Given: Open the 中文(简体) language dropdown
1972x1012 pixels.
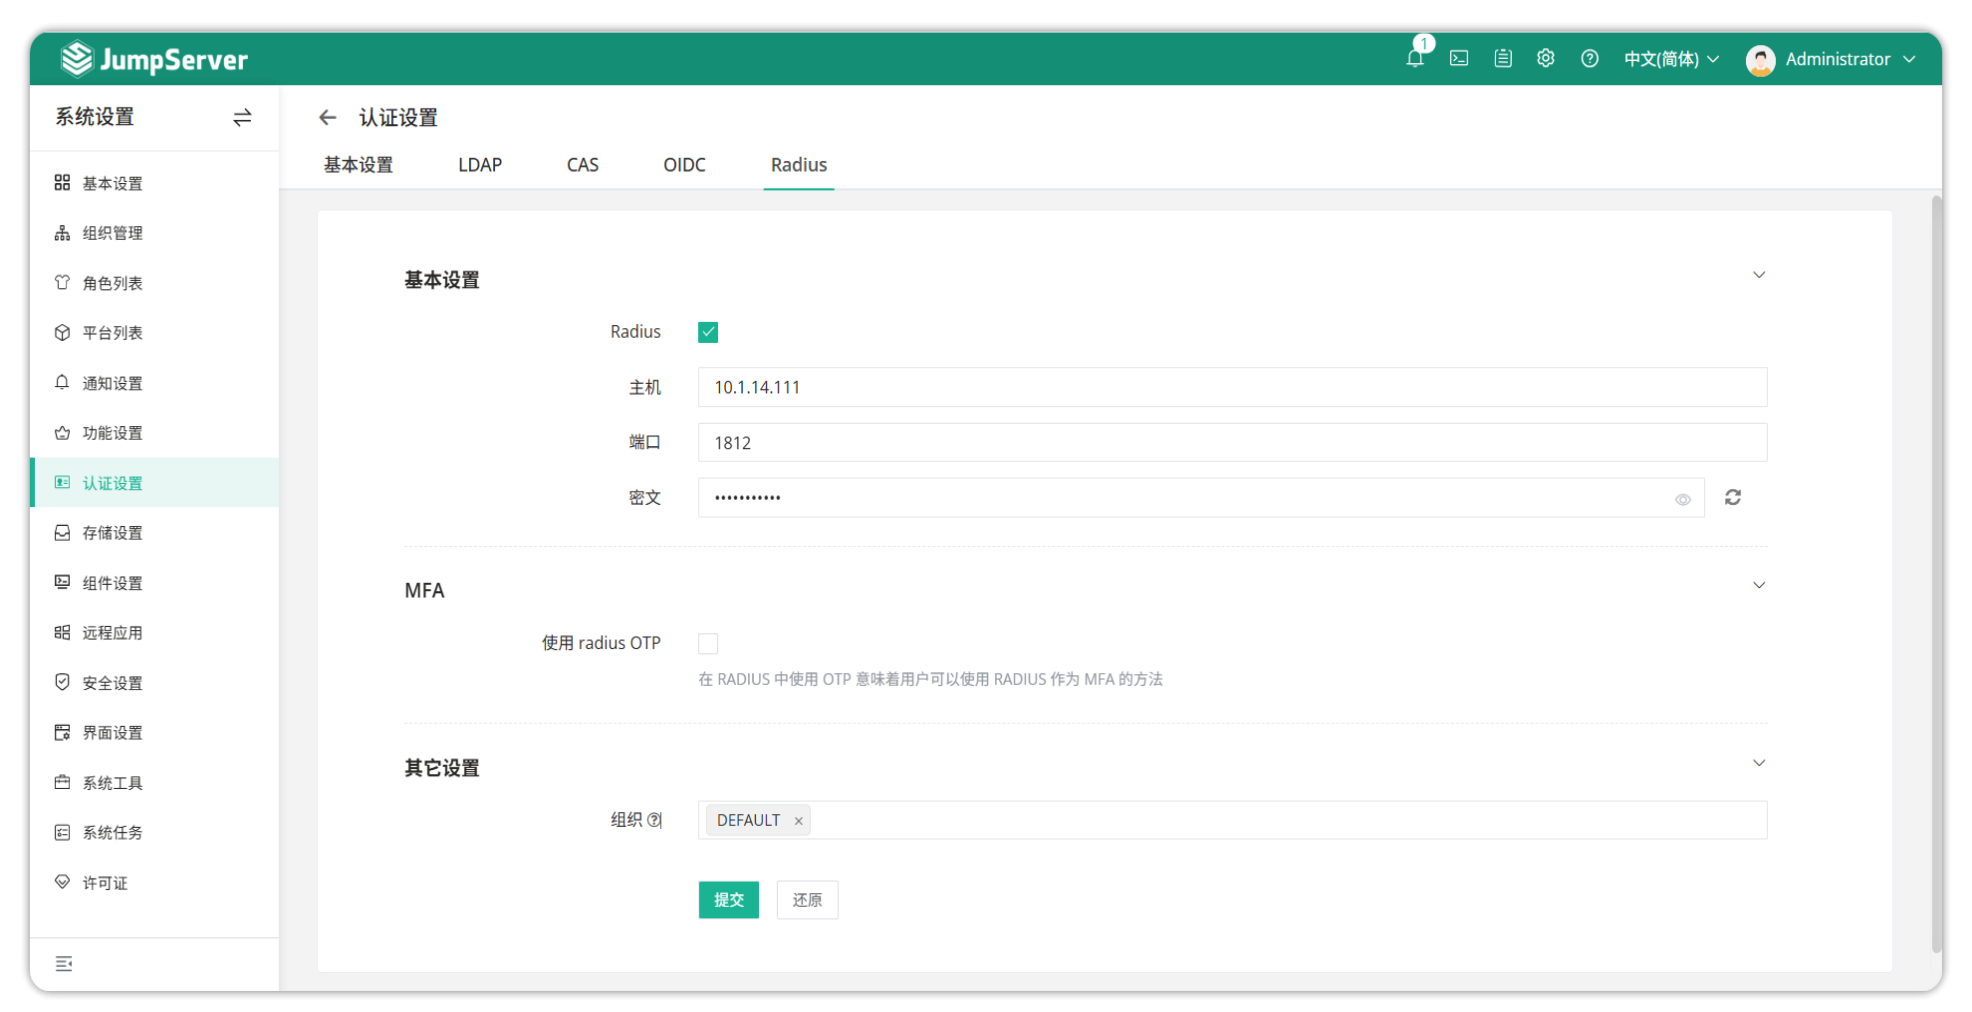Looking at the screenshot, I should click(1670, 59).
